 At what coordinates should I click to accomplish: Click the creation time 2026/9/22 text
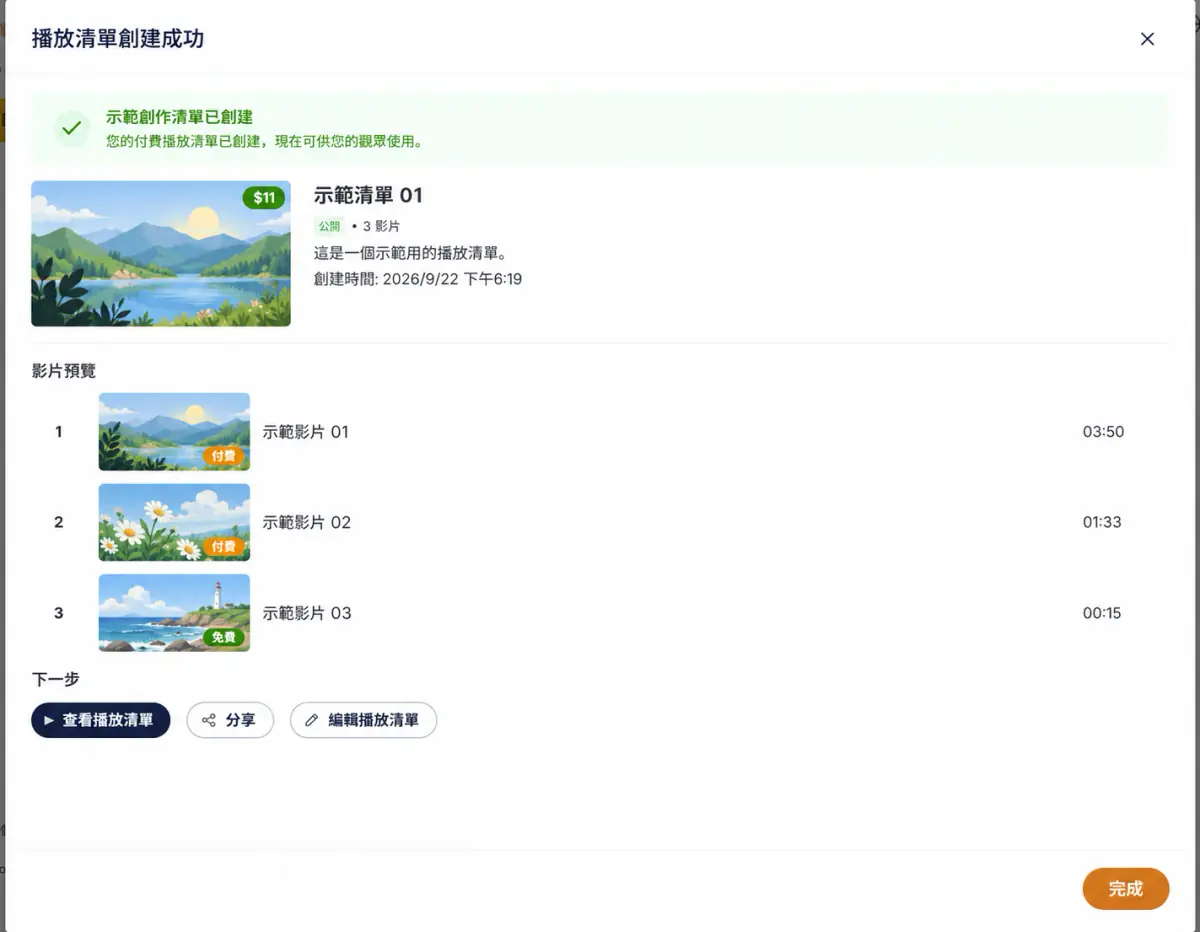pos(418,279)
